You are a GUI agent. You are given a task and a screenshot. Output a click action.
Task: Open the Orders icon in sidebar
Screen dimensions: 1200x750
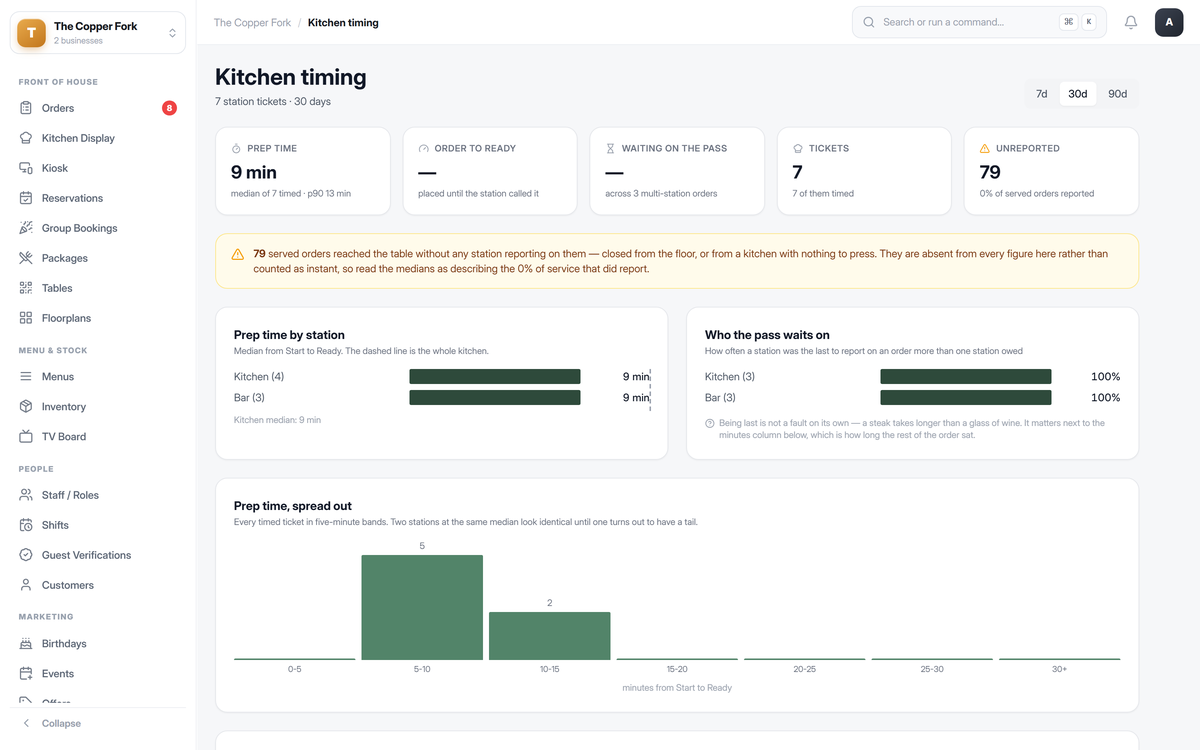pyautogui.click(x=26, y=108)
